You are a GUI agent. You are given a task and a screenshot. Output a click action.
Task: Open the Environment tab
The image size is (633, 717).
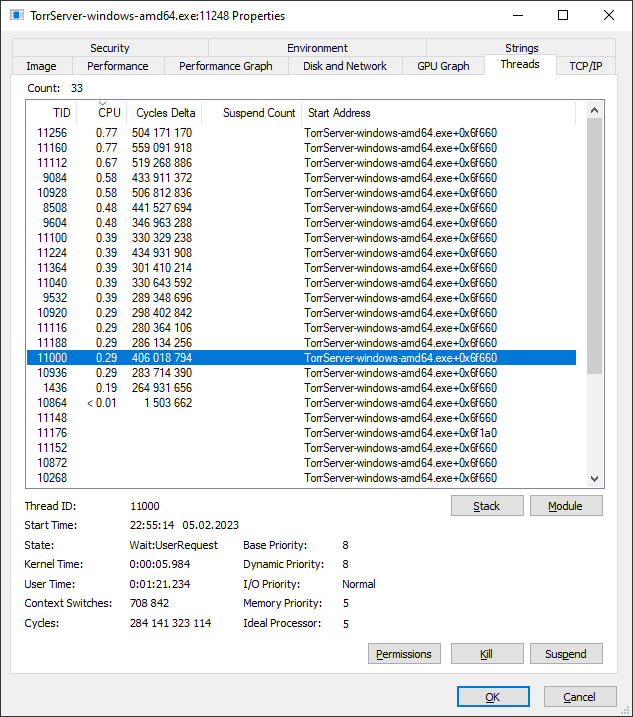point(317,48)
